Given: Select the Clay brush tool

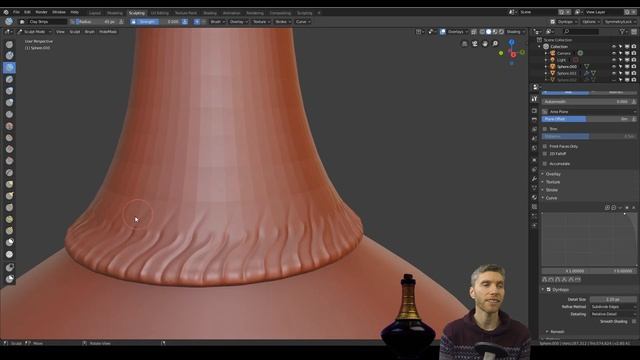Looking at the screenshot, I should point(9,56).
